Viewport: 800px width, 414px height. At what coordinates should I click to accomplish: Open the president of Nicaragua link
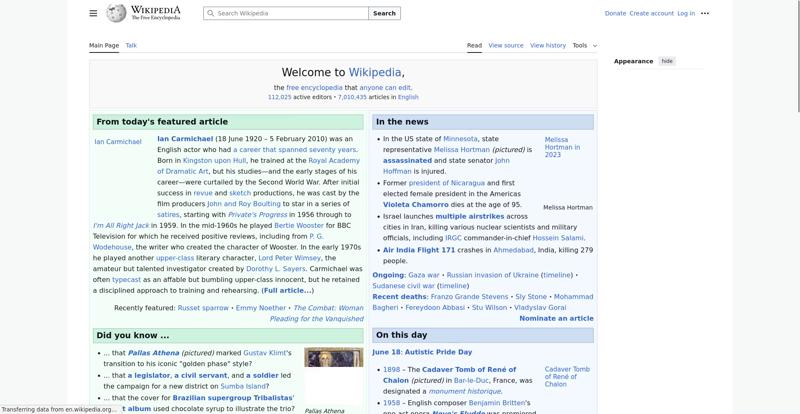click(x=446, y=183)
